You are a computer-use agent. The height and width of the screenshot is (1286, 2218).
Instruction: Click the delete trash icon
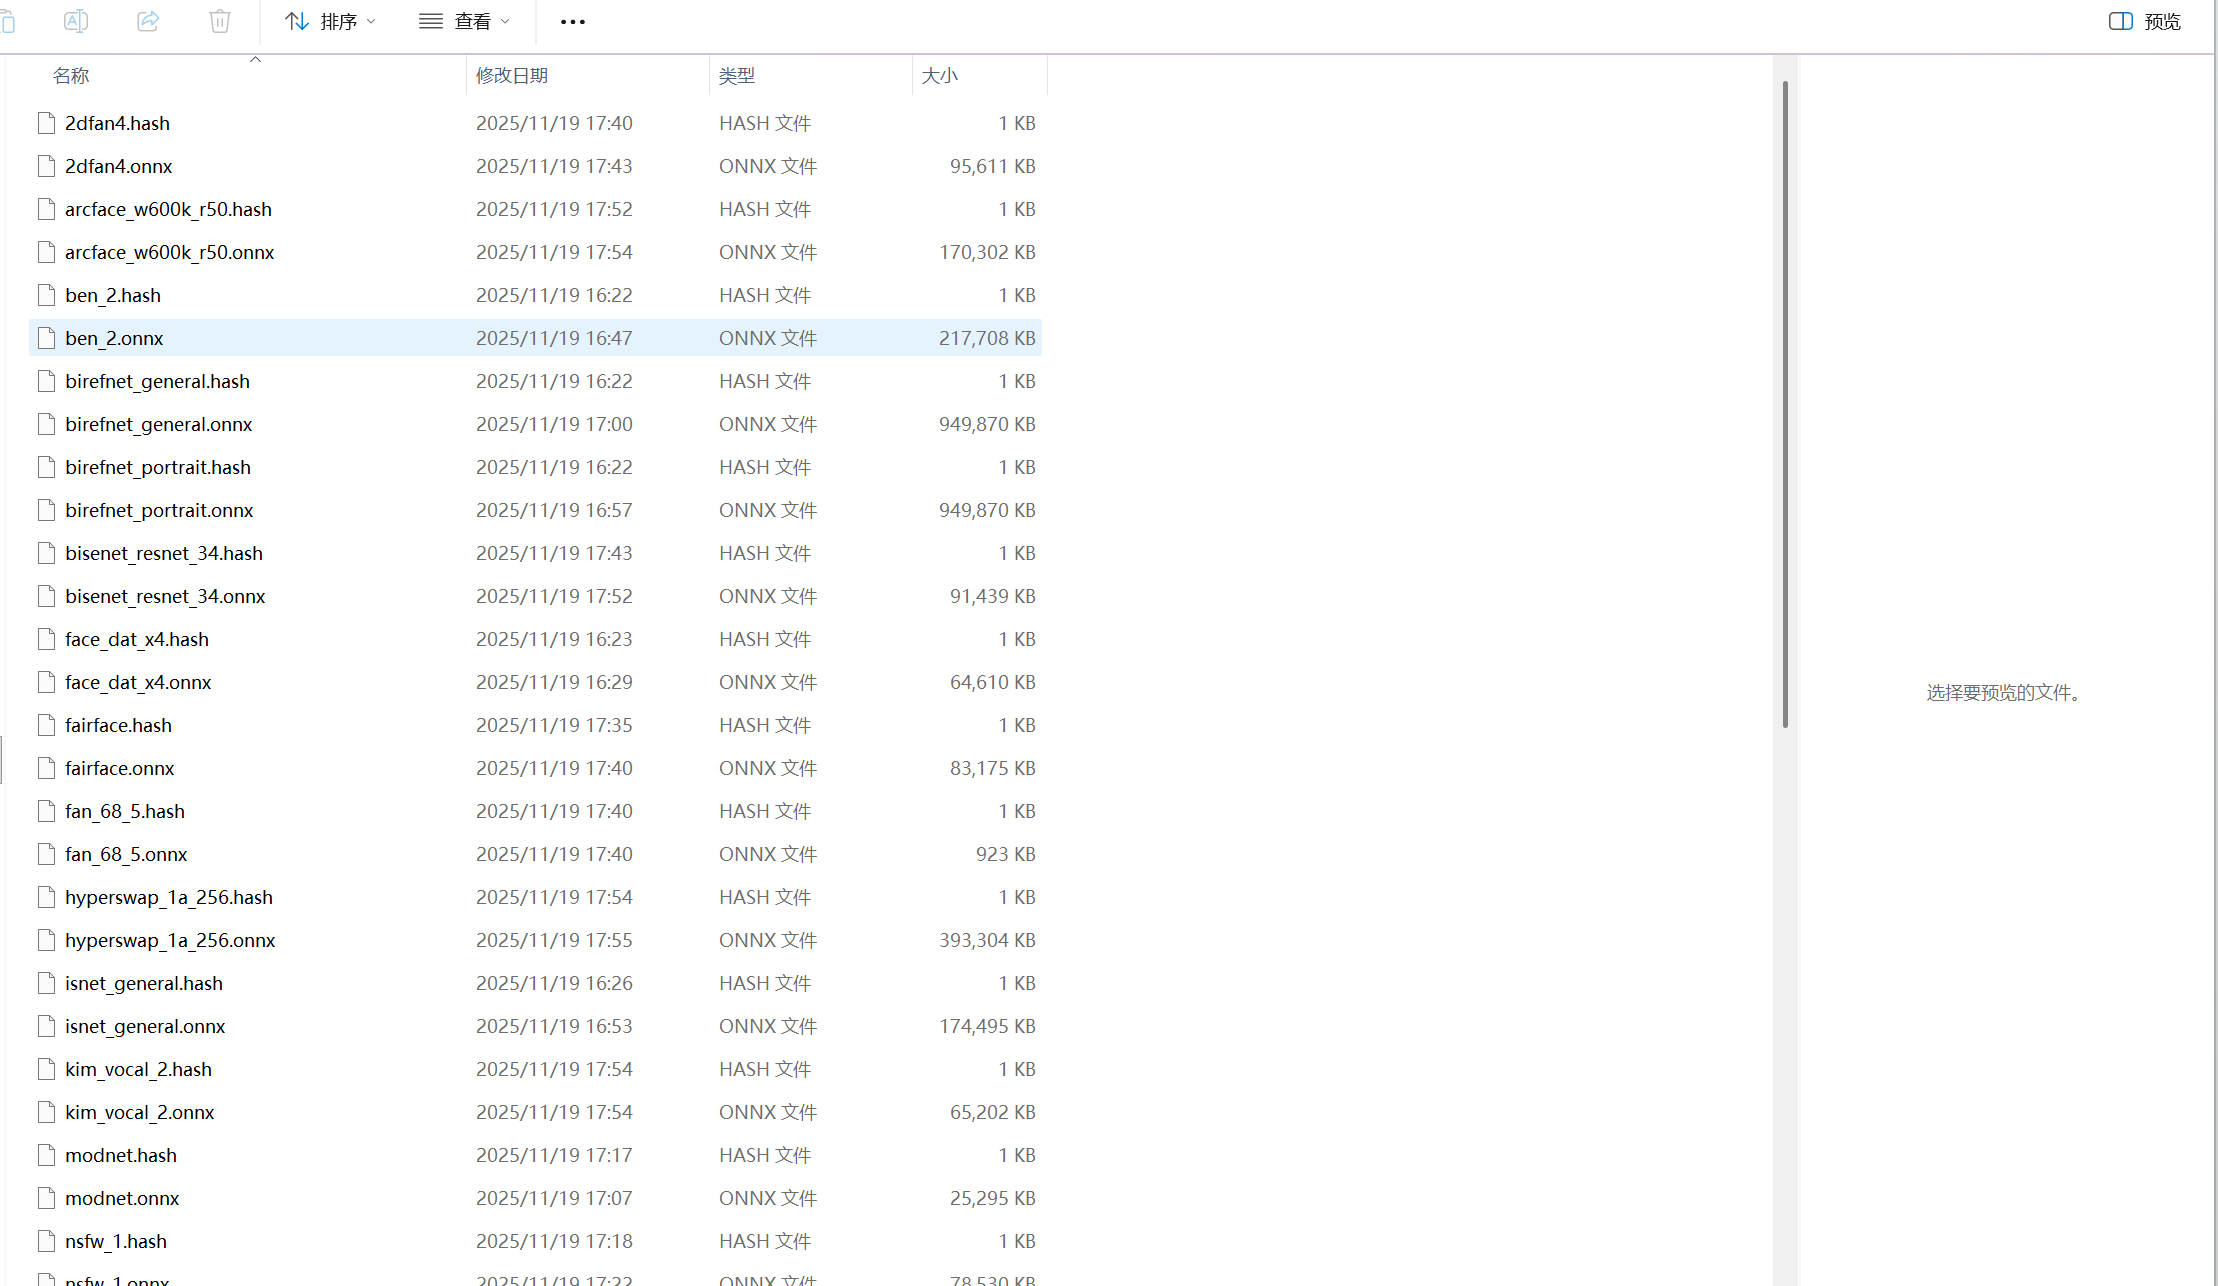point(220,21)
